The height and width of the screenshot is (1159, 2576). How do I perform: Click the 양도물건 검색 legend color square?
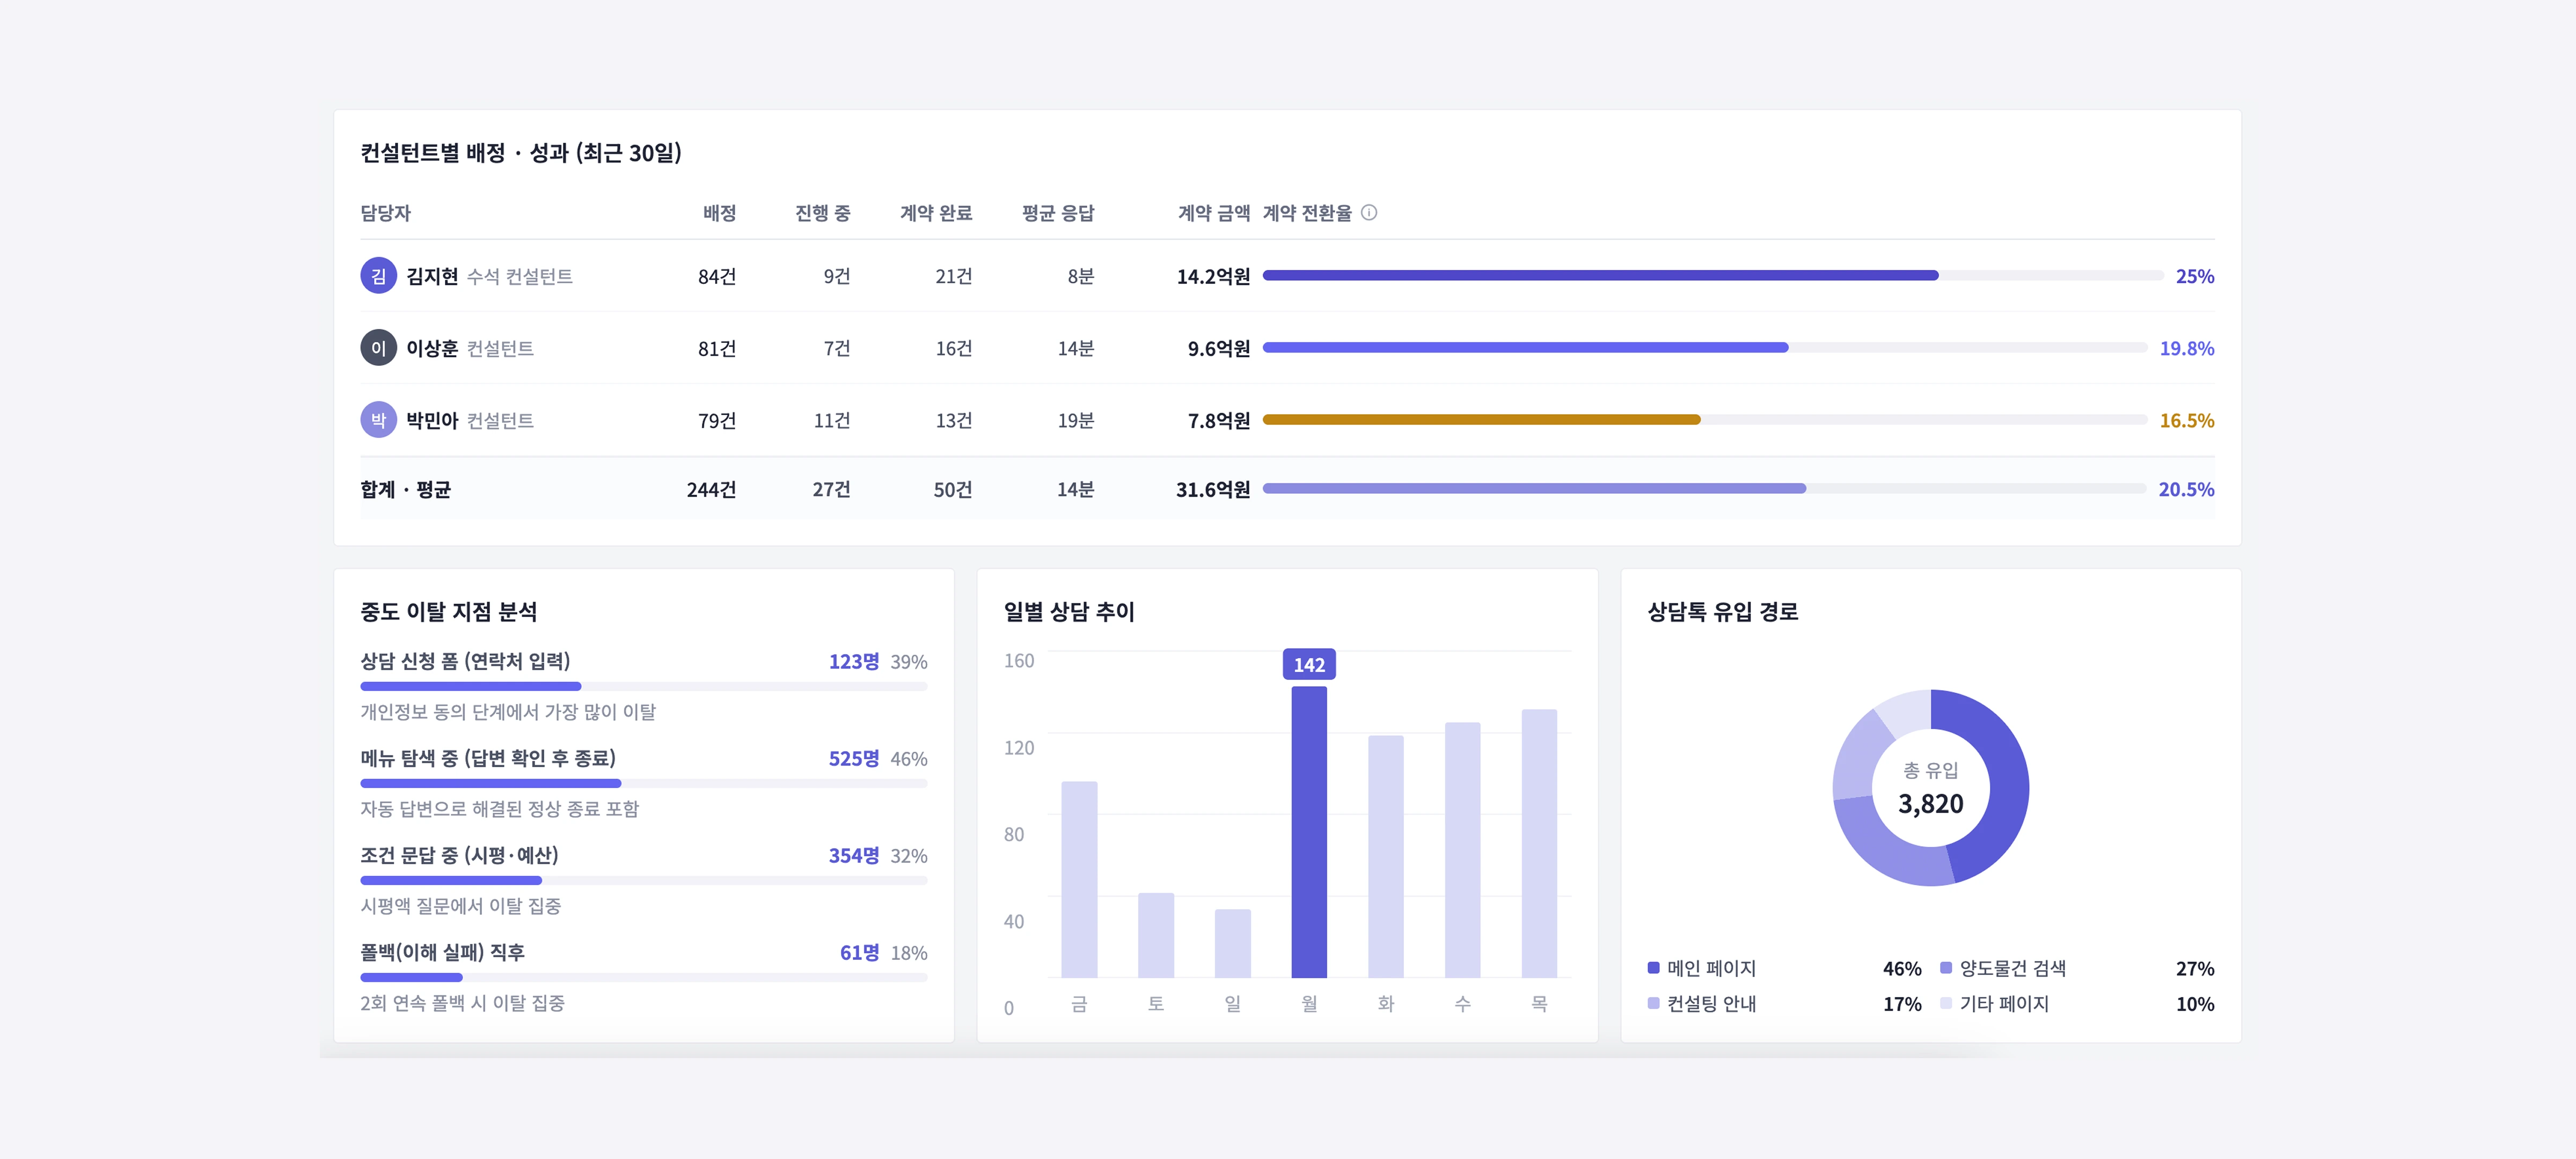(x=1946, y=968)
